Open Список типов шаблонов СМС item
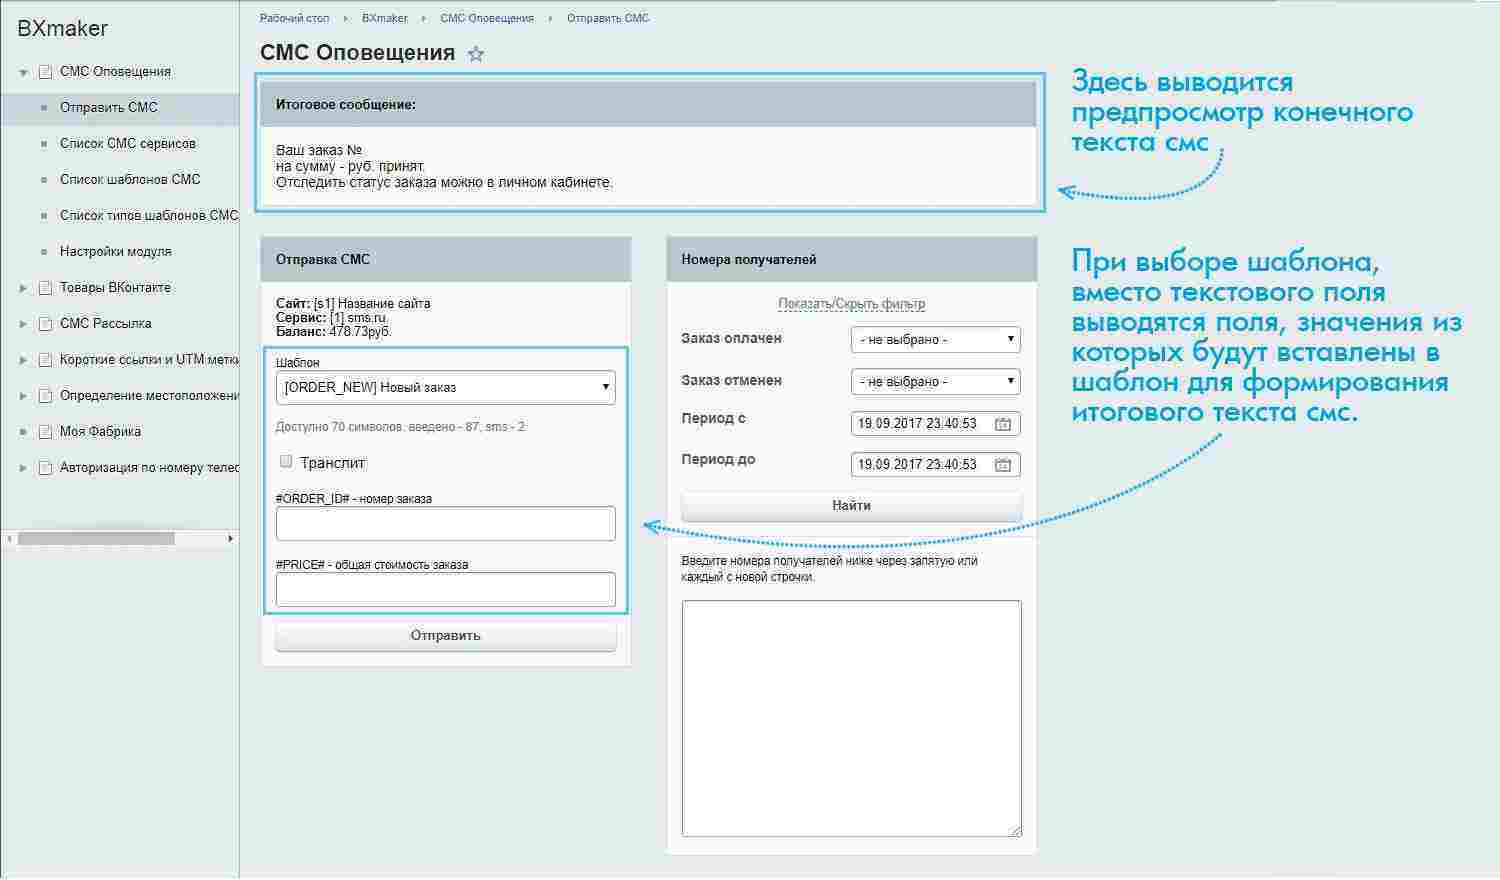 point(149,216)
